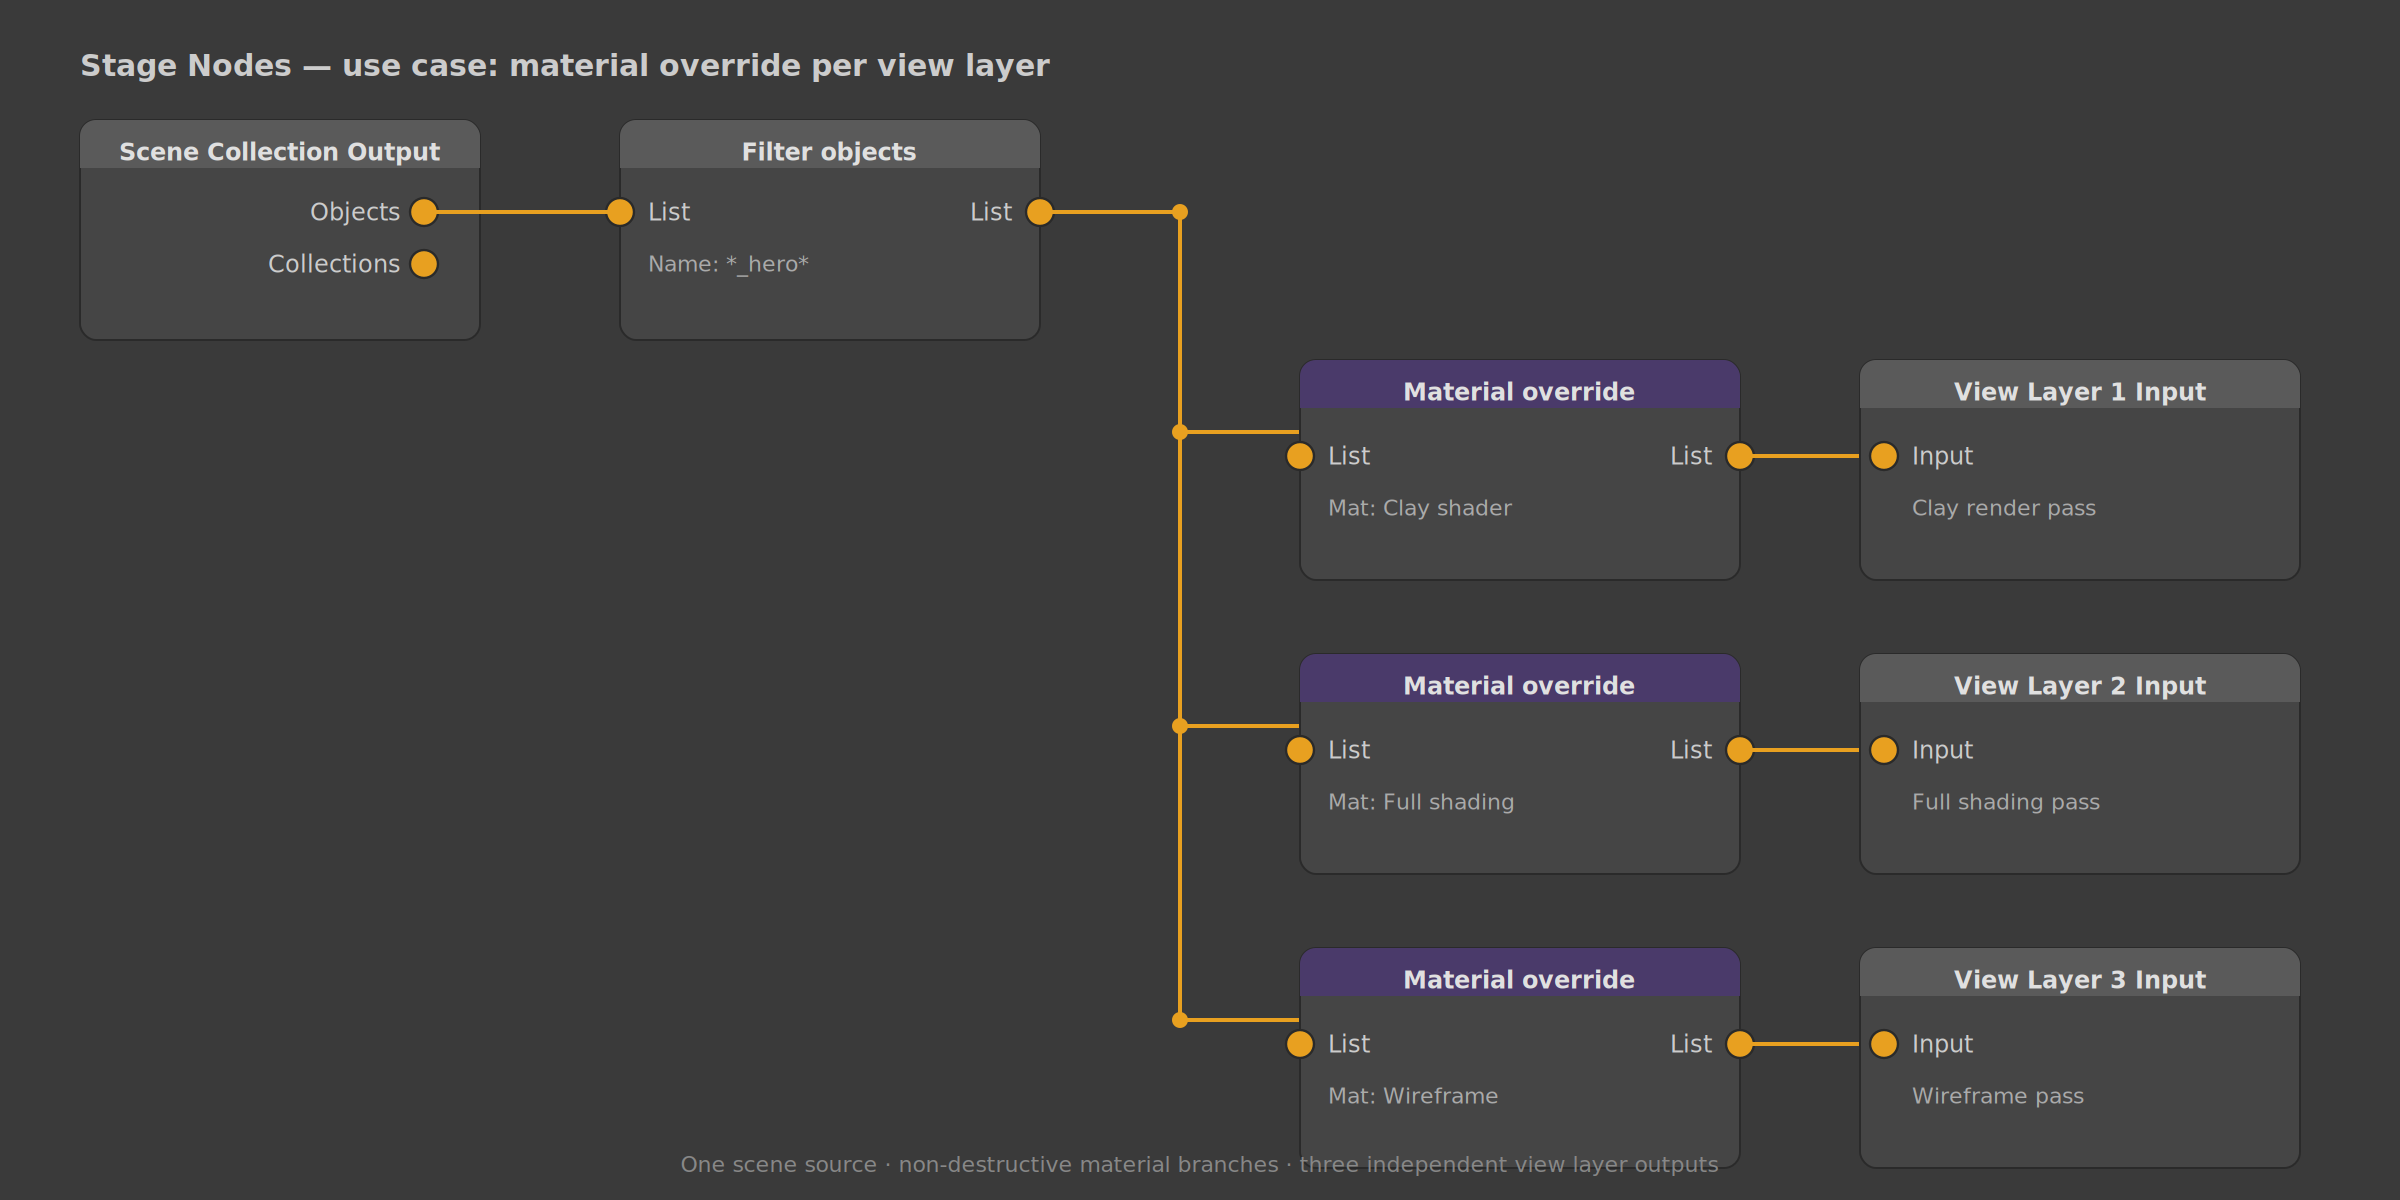Click View Layer 3 Input socket
This screenshot has width=2400, height=1200.
click(1884, 1044)
